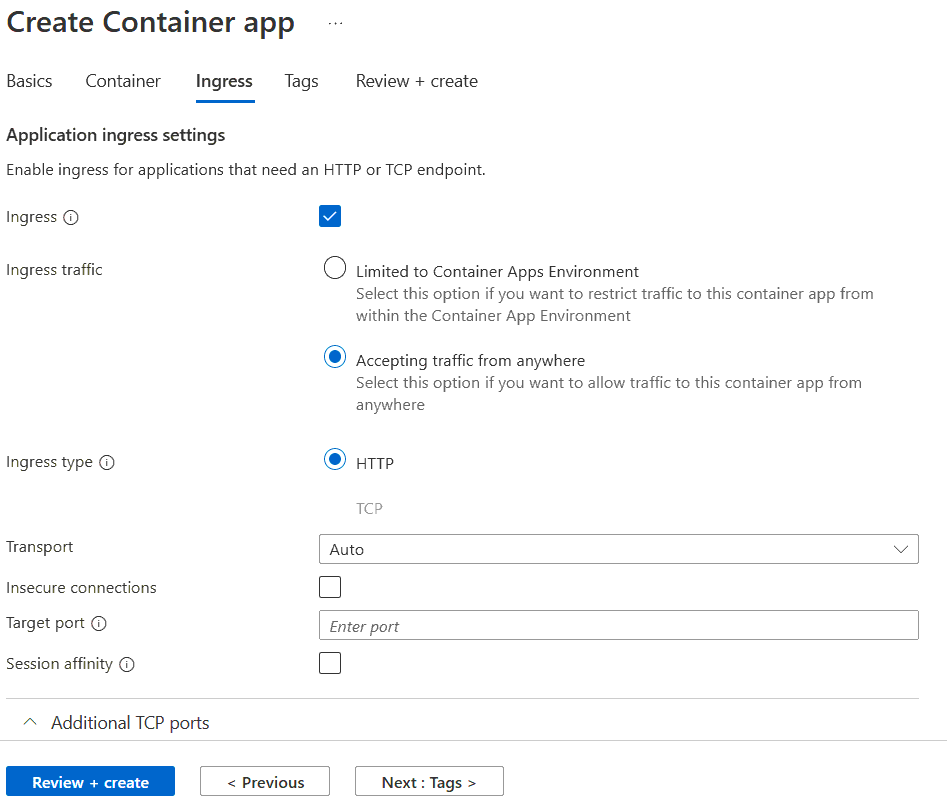Click the Target port input field
The image size is (947, 803).
[618, 624]
